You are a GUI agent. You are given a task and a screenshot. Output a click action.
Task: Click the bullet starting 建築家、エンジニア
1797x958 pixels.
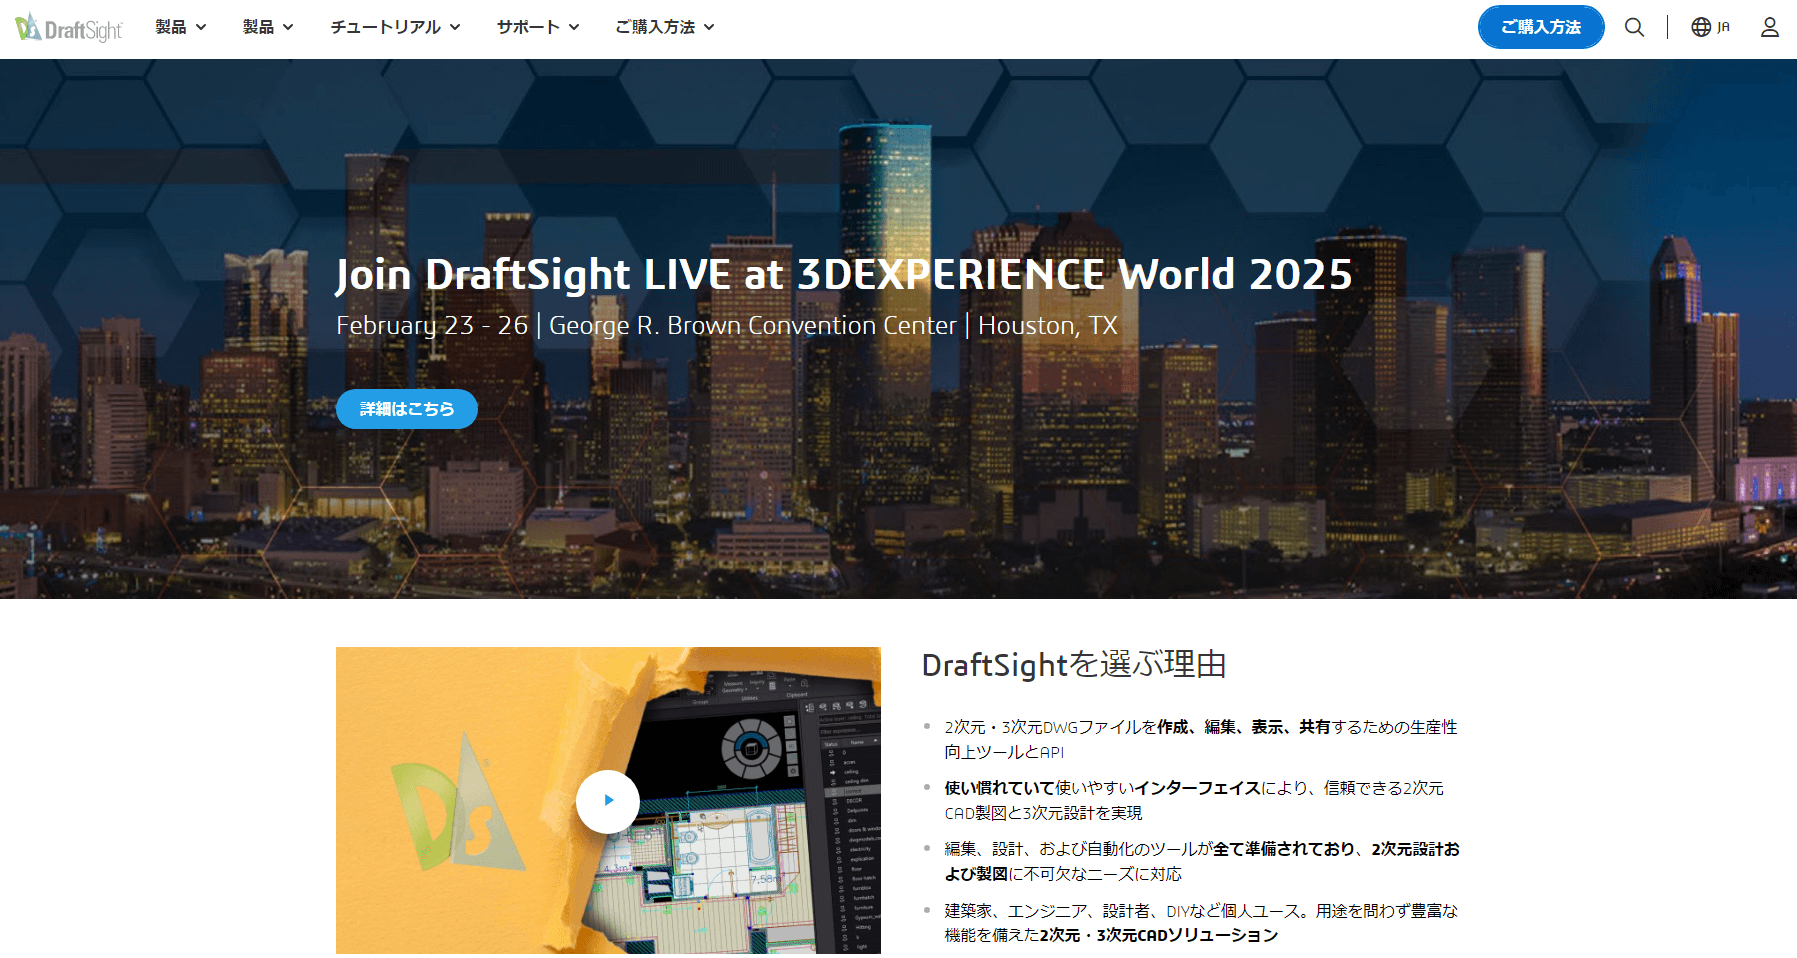pyautogui.click(x=1201, y=923)
